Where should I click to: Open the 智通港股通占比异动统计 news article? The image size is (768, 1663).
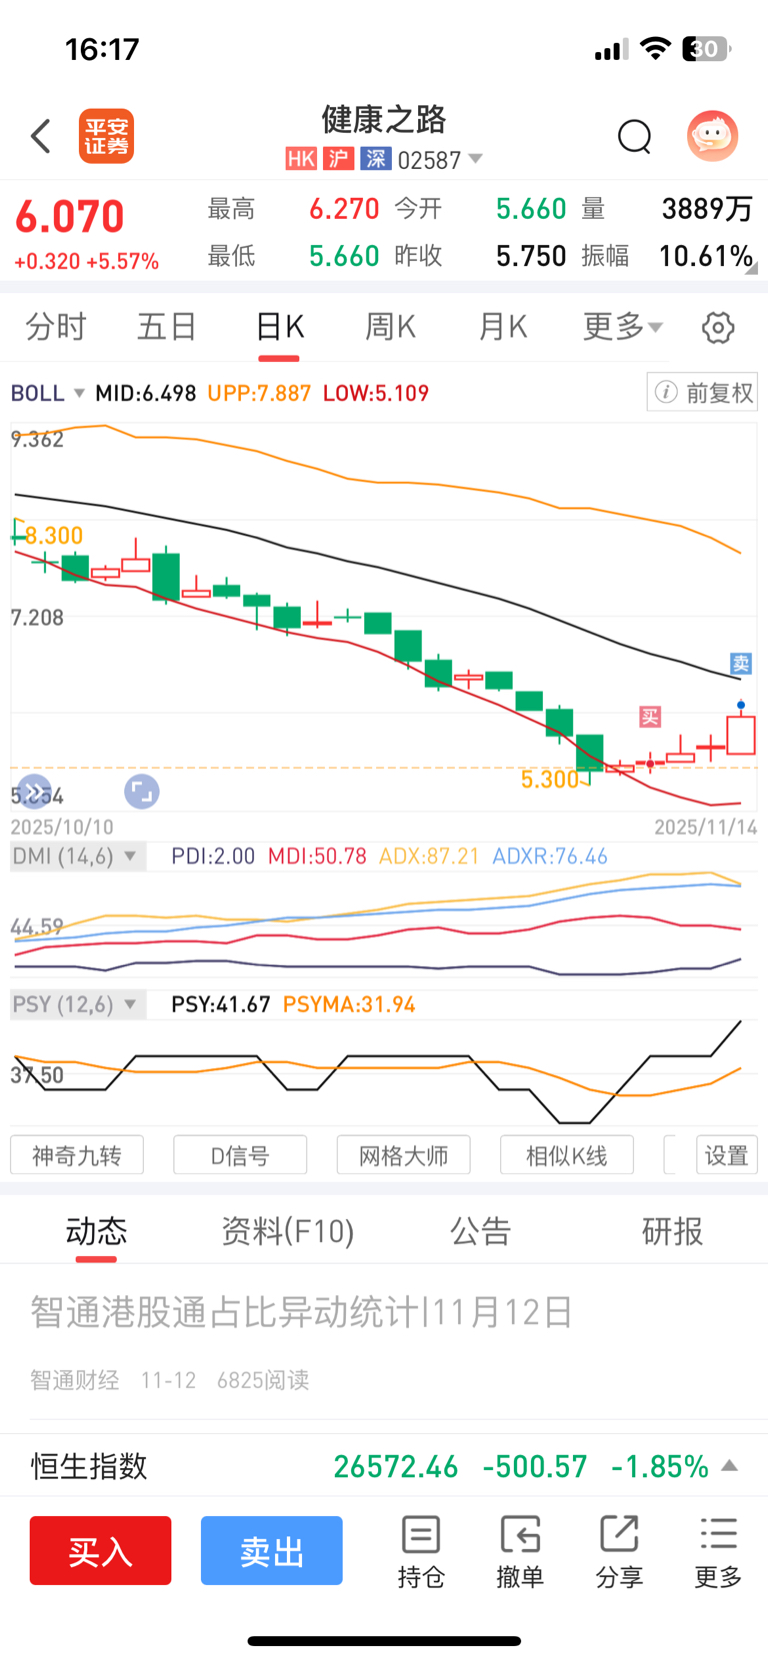click(301, 1312)
